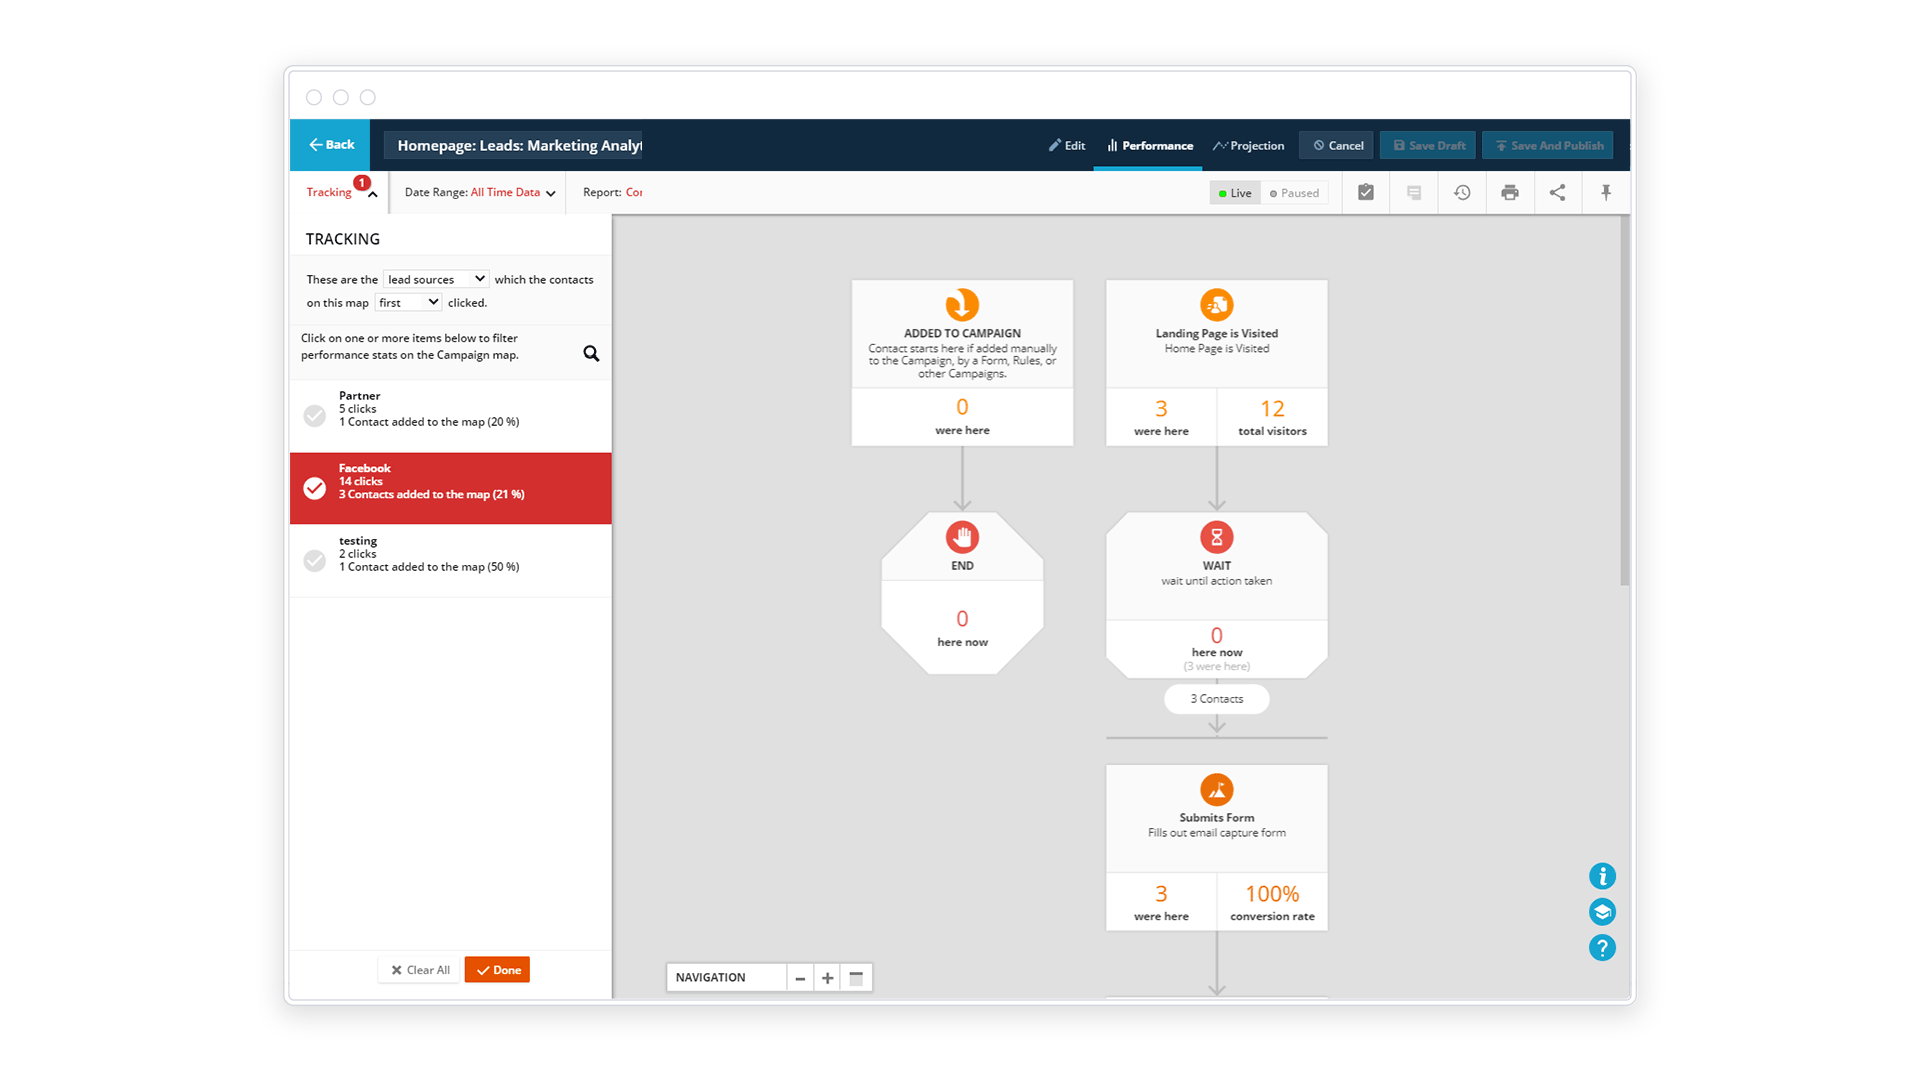Open the version history clock icon
1920x1080 pixels.
pos(1462,193)
